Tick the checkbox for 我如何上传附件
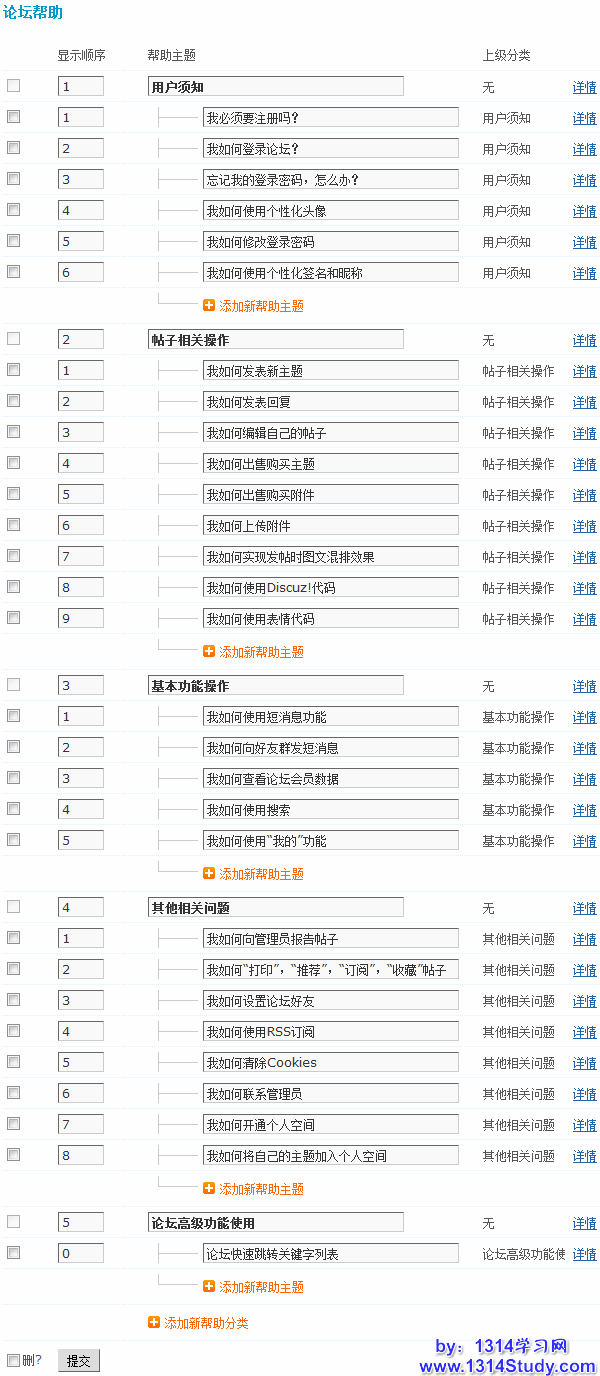The image size is (600, 1376). [14, 525]
